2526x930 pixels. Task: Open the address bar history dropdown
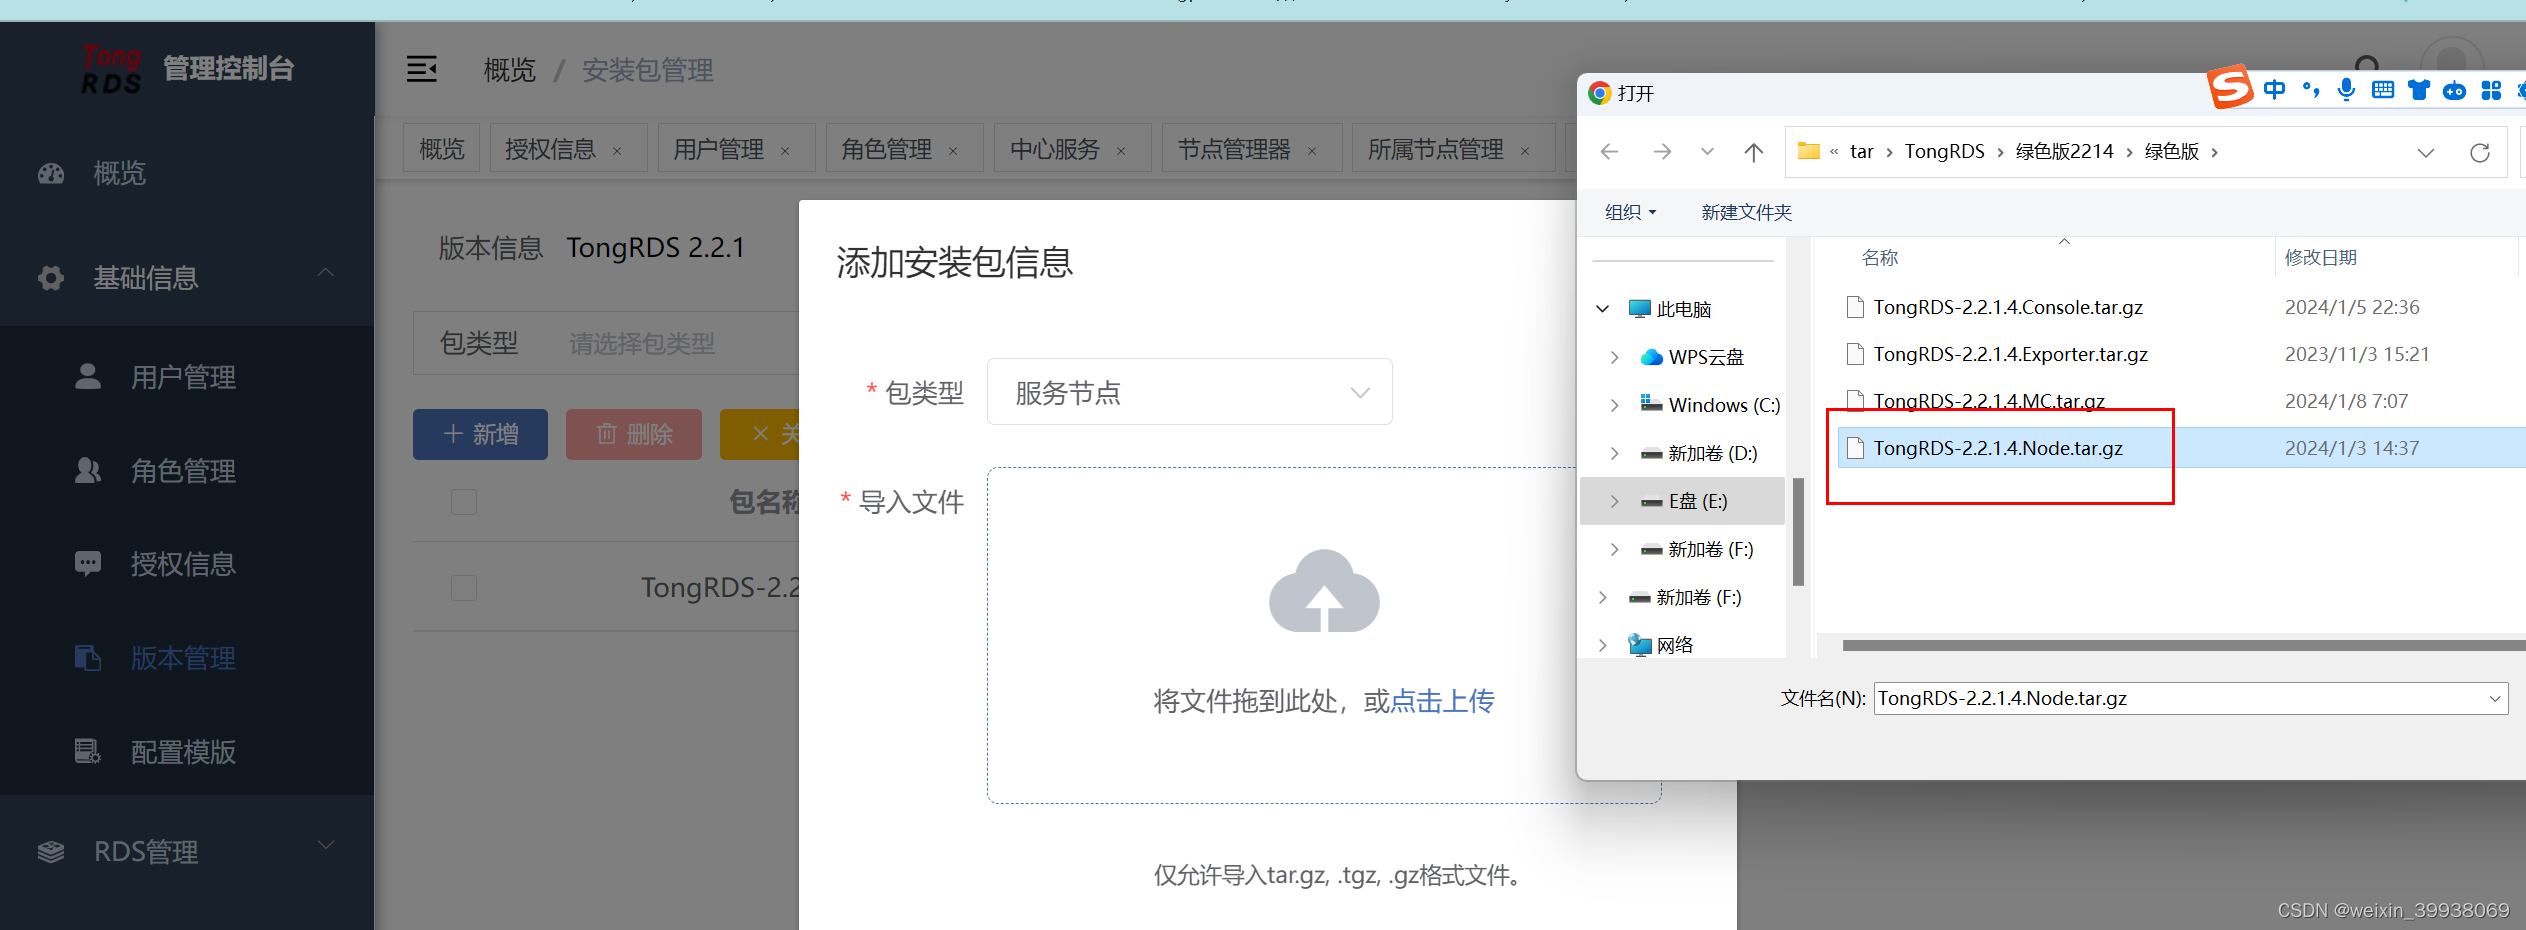2426,153
